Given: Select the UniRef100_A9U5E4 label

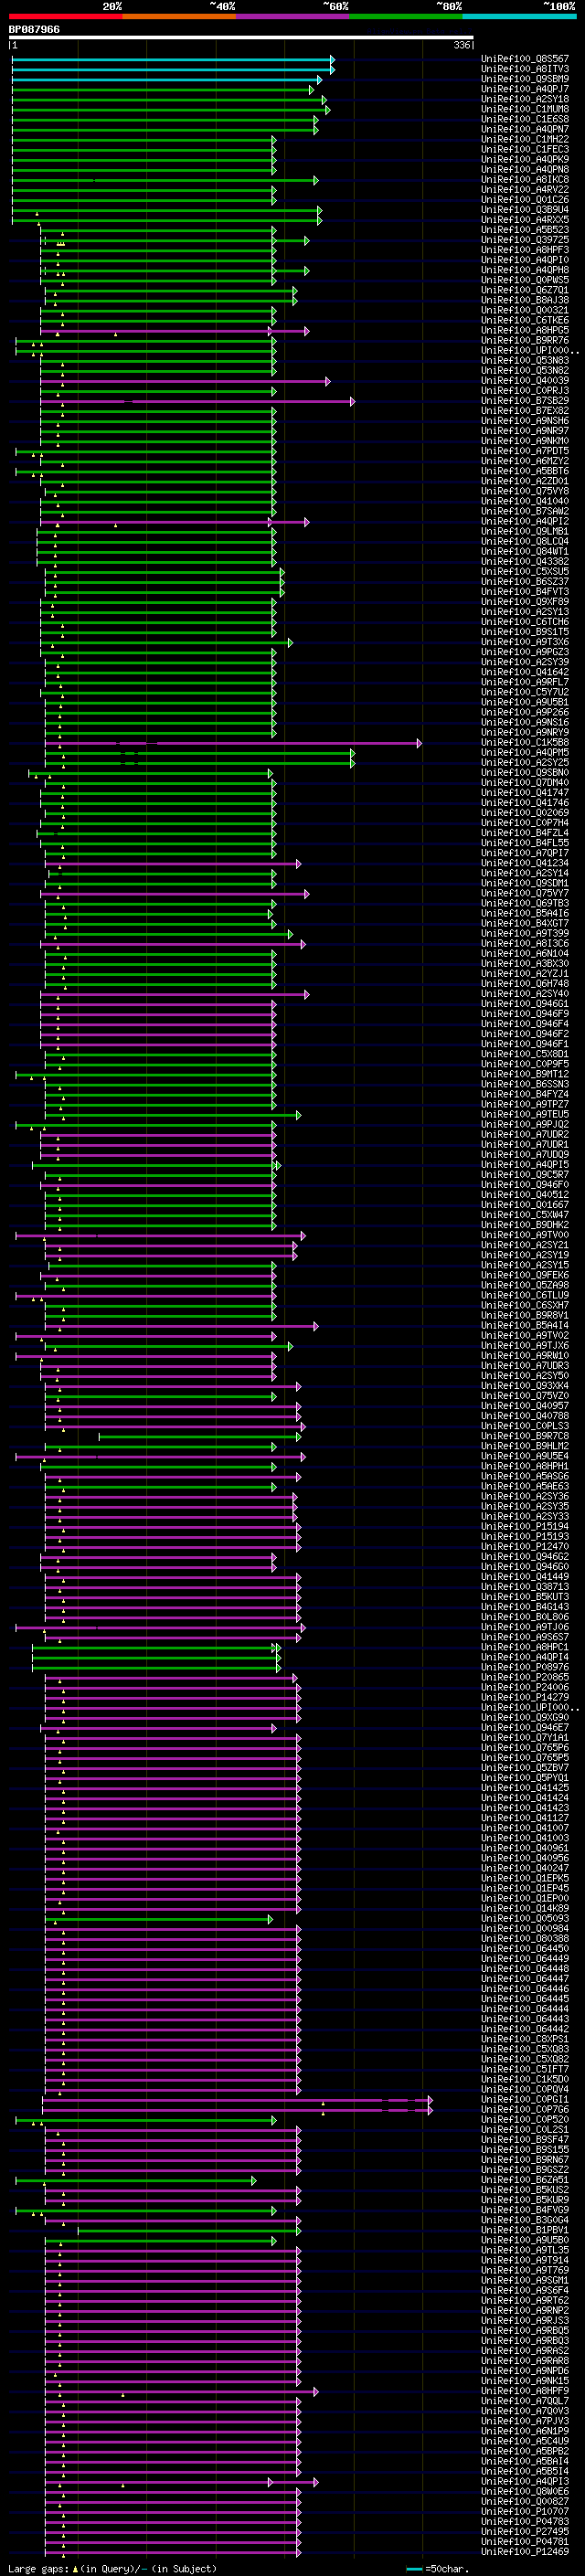Looking at the screenshot, I should point(525,1456).
